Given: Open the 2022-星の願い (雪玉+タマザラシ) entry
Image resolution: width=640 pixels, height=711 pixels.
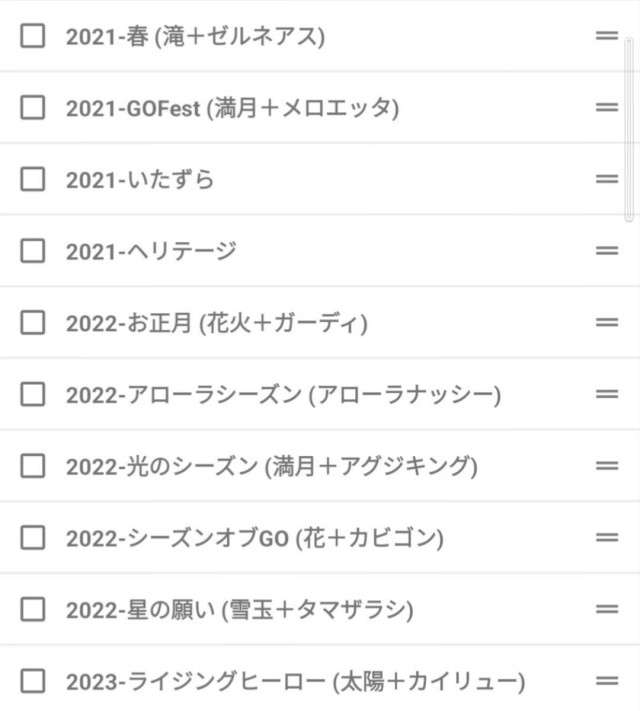Looking at the screenshot, I should tap(239, 610).
